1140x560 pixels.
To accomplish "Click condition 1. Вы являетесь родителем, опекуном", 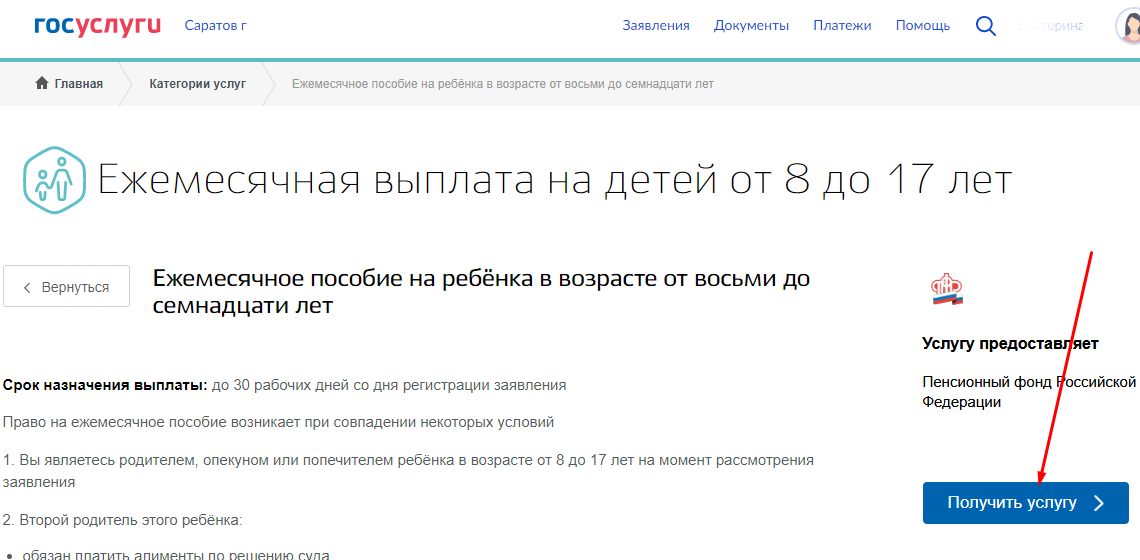I will click(x=409, y=471).
